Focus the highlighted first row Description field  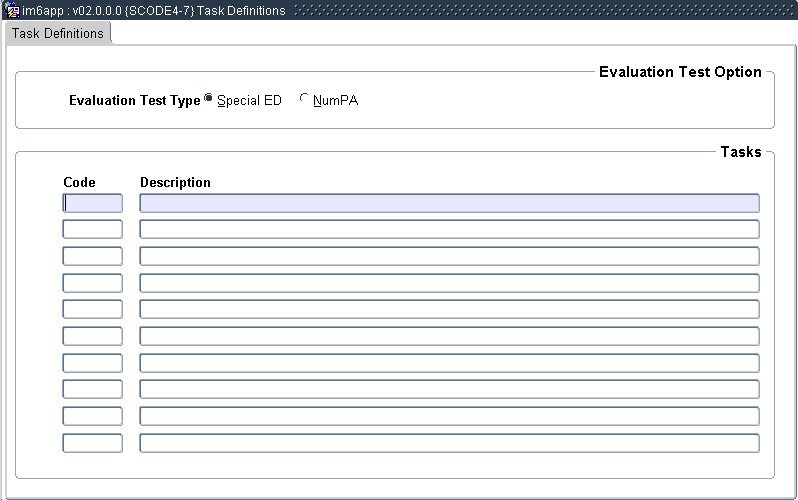[449, 203]
